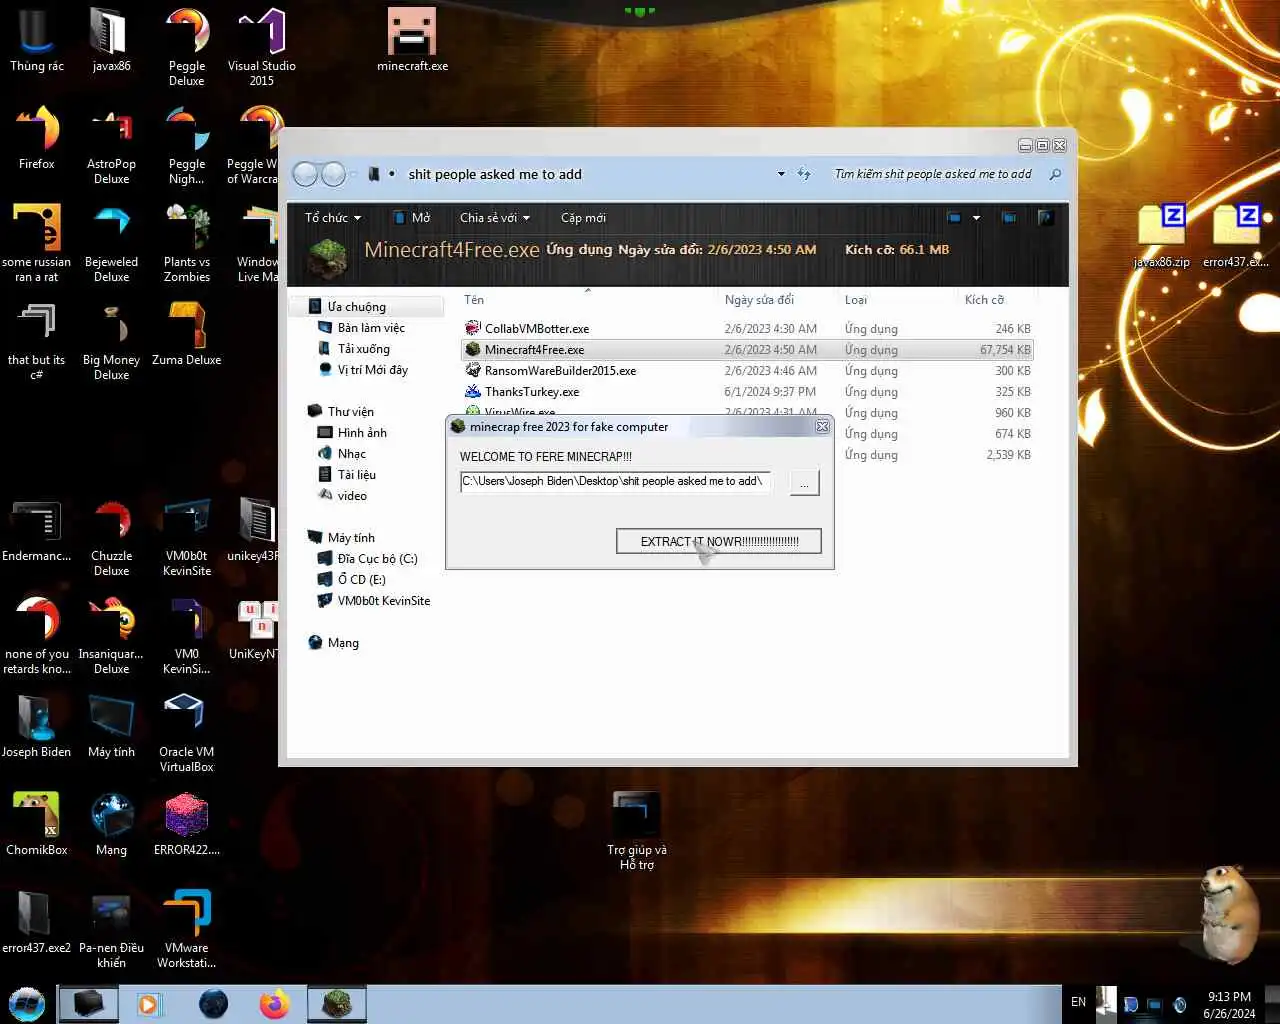Open Insaniquarium Deluxe desktop icon
The image size is (1280, 1024).
[111, 635]
